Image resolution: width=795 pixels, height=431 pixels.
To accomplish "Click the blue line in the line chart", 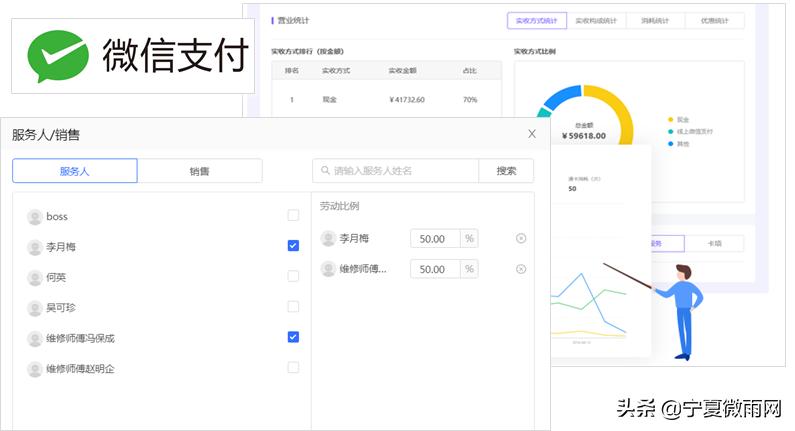I will click(593, 297).
